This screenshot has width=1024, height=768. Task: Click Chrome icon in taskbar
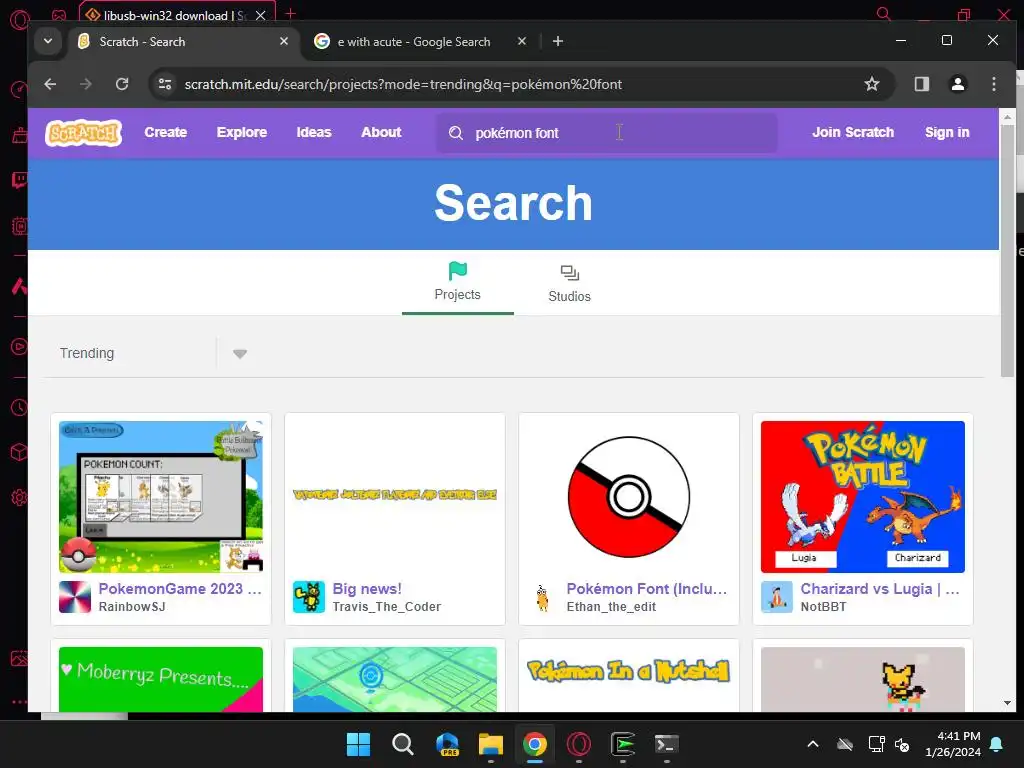tap(535, 744)
